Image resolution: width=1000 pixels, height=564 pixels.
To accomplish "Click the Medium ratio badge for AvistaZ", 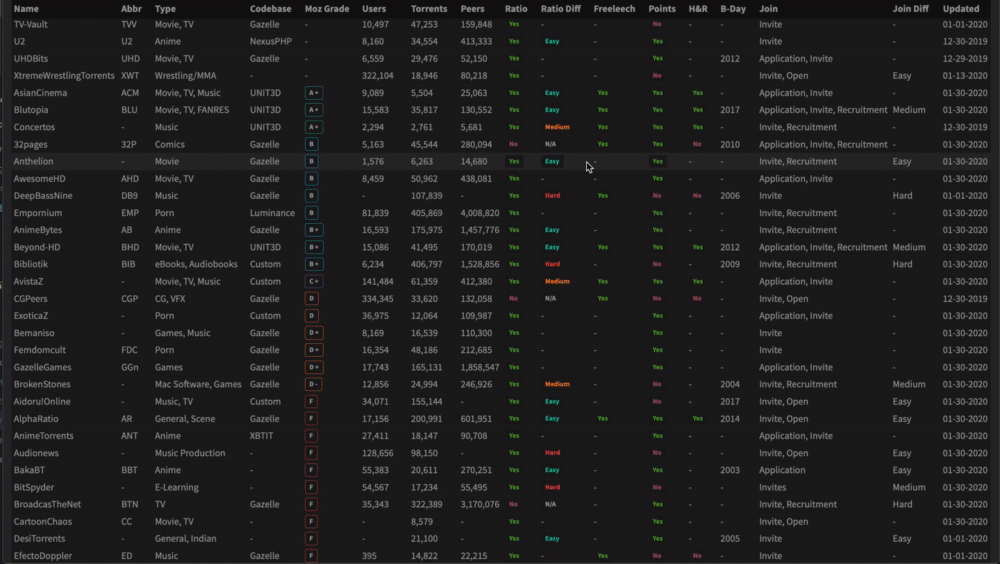I will [x=557, y=281].
